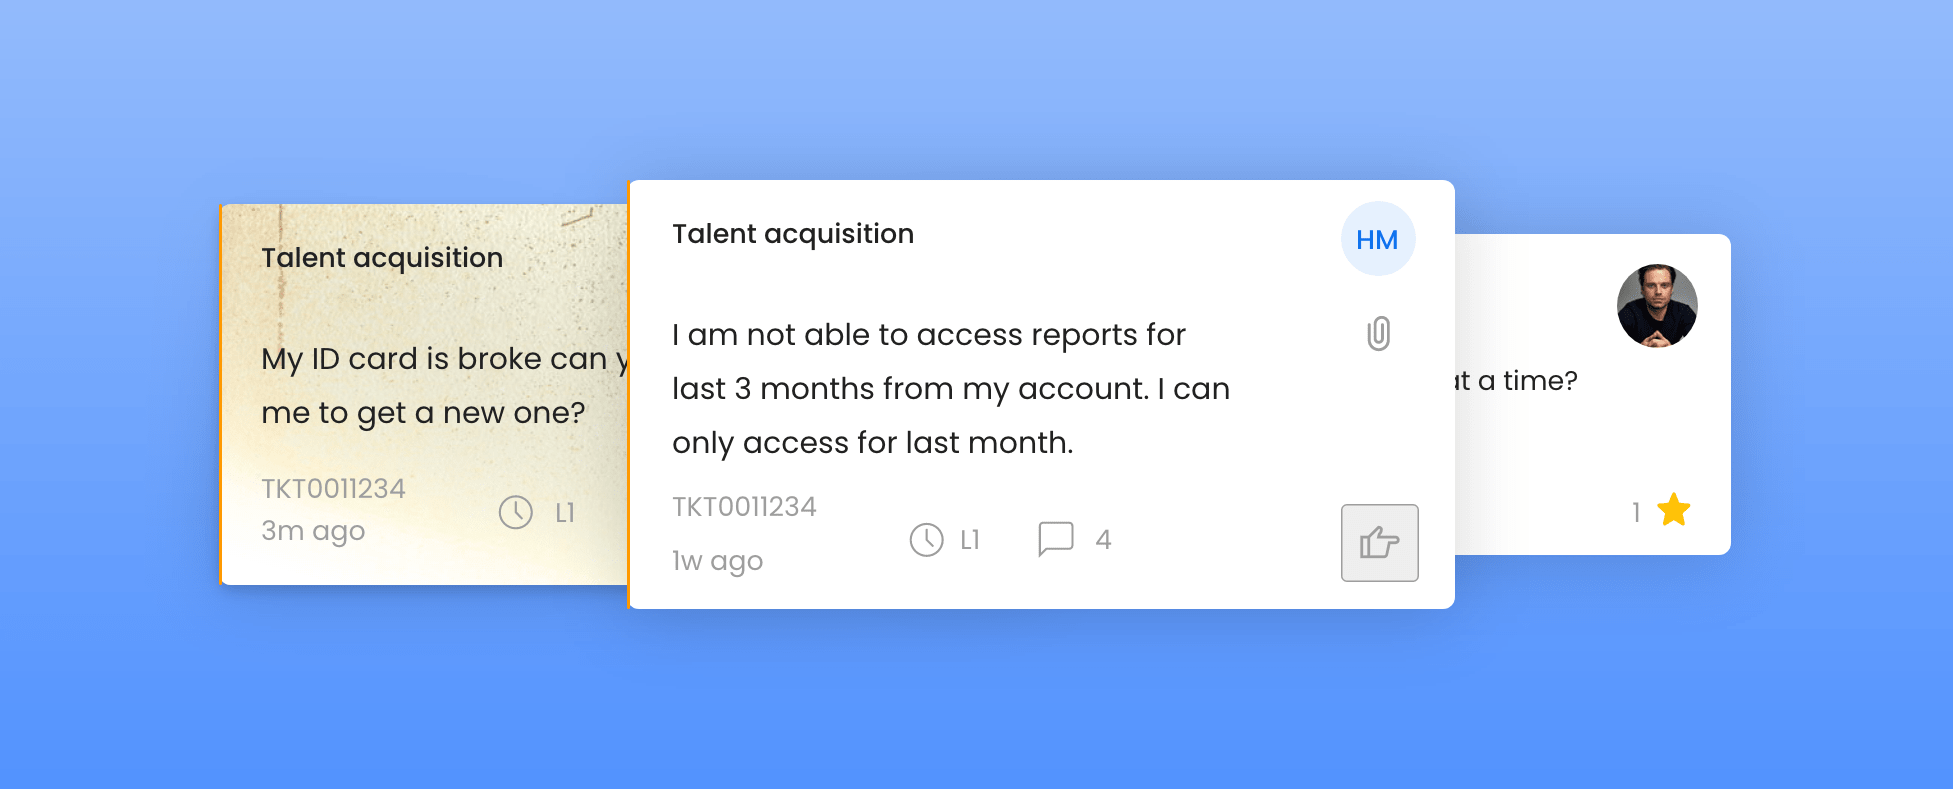Select the ID card ticket text area

pos(430,385)
